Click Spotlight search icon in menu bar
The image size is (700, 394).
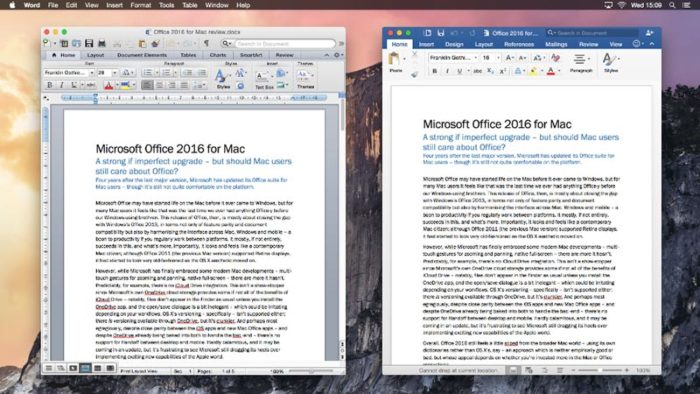pyautogui.click(x=672, y=5)
